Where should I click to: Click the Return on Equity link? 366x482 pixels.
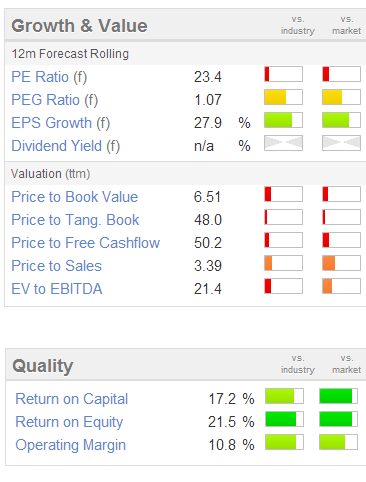click(x=69, y=422)
